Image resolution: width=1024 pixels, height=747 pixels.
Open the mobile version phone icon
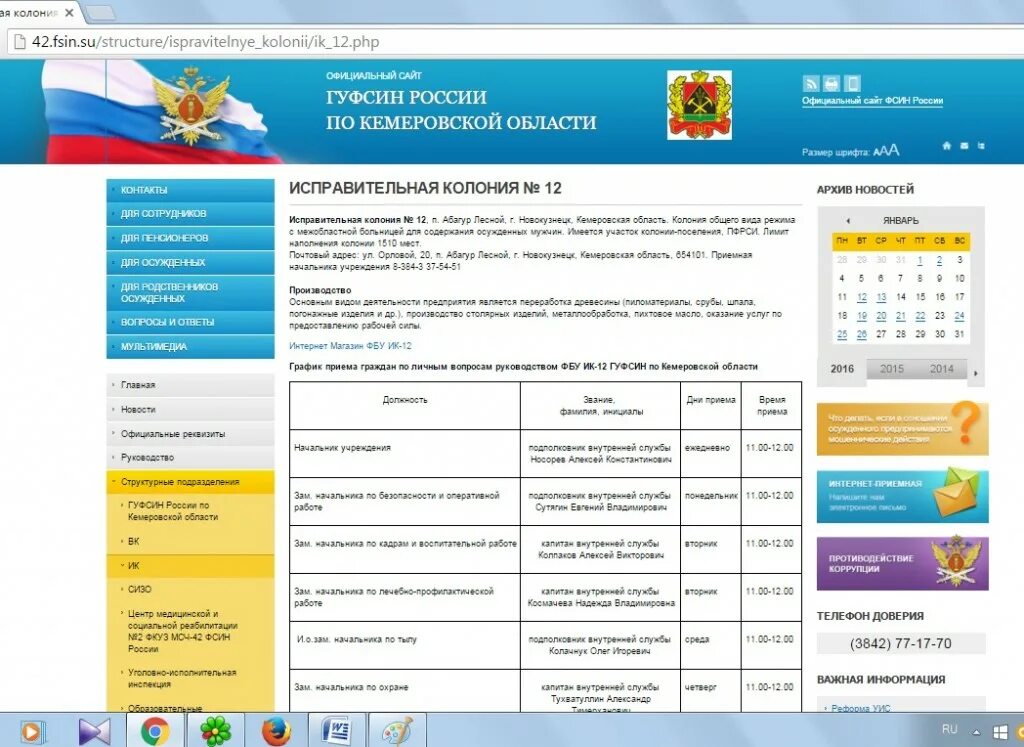pos(852,84)
